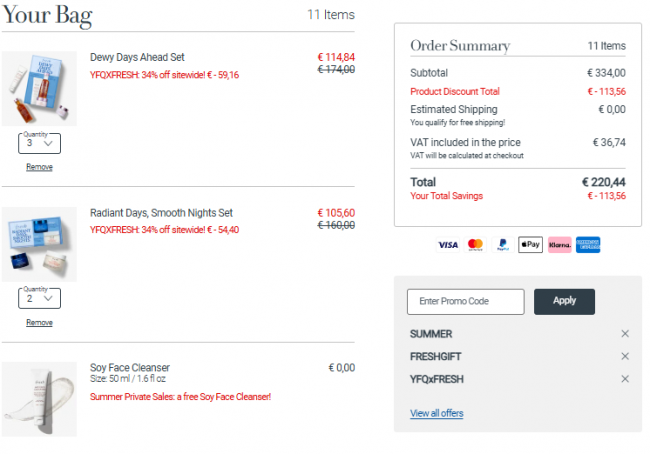Open quantity dropdown for Radiant Days set

pos(39,299)
